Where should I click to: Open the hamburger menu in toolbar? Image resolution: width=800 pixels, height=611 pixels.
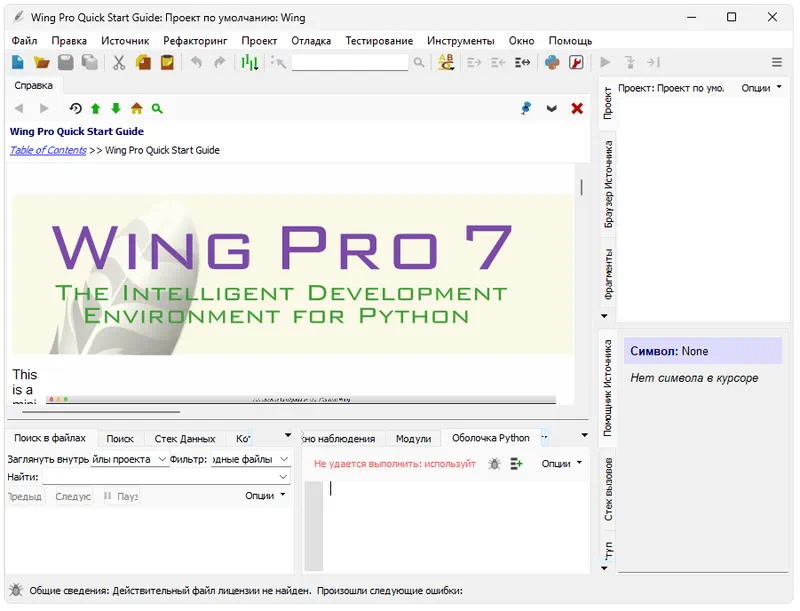[x=777, y=62]
